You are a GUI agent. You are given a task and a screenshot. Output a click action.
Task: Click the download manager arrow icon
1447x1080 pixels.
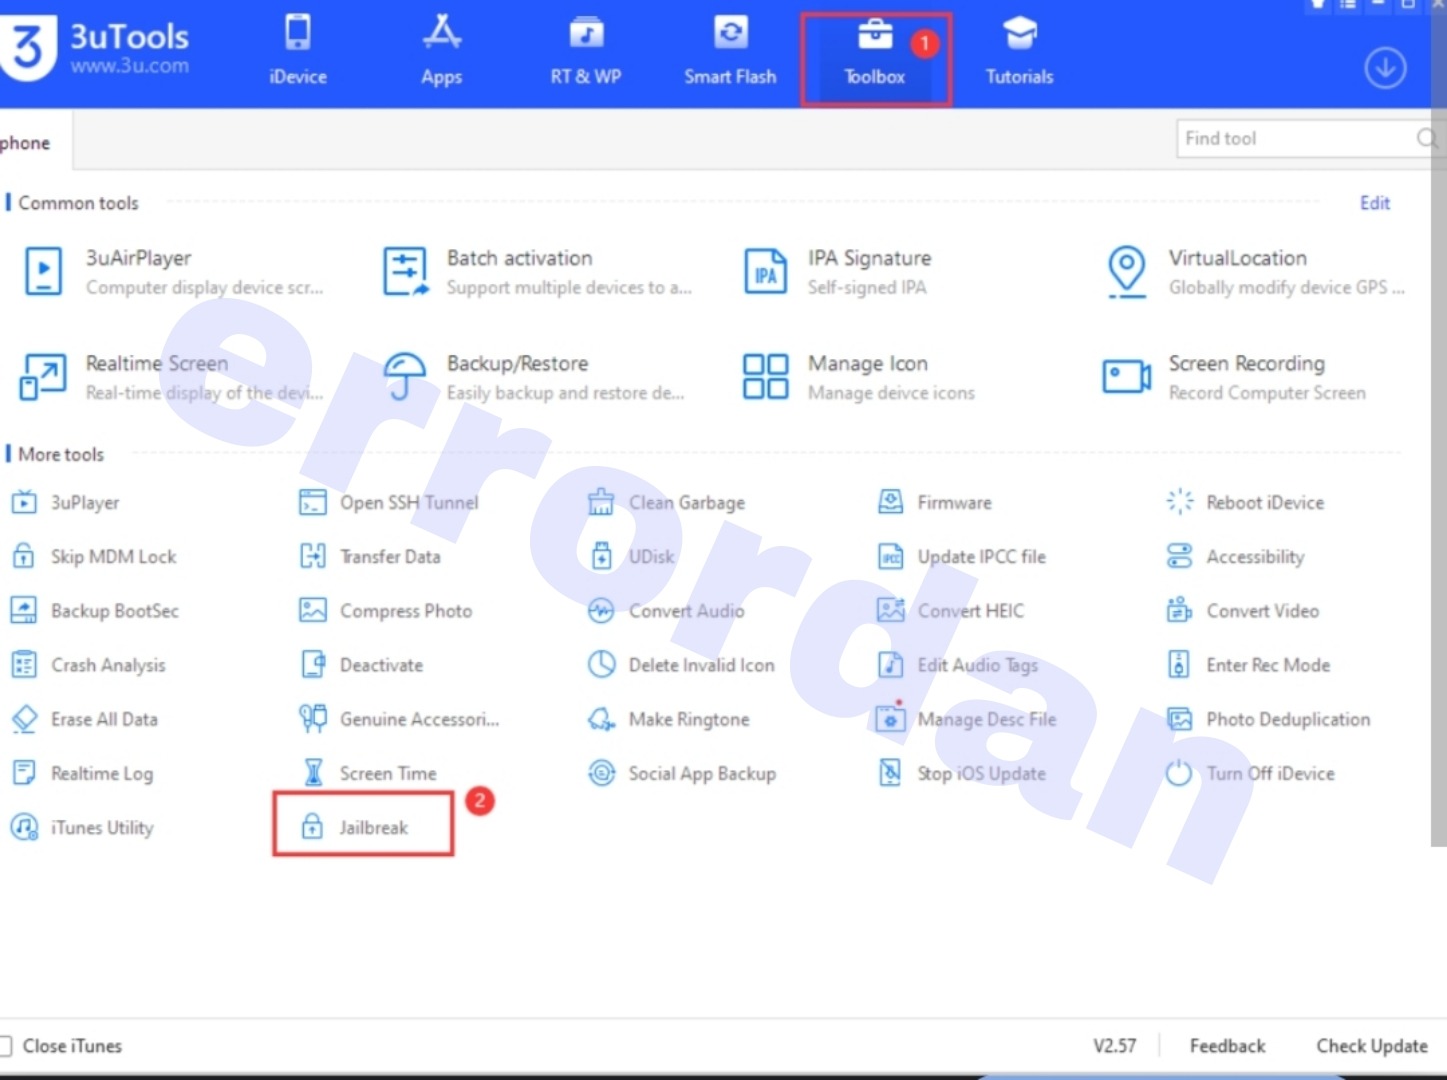click(1385, 68)
